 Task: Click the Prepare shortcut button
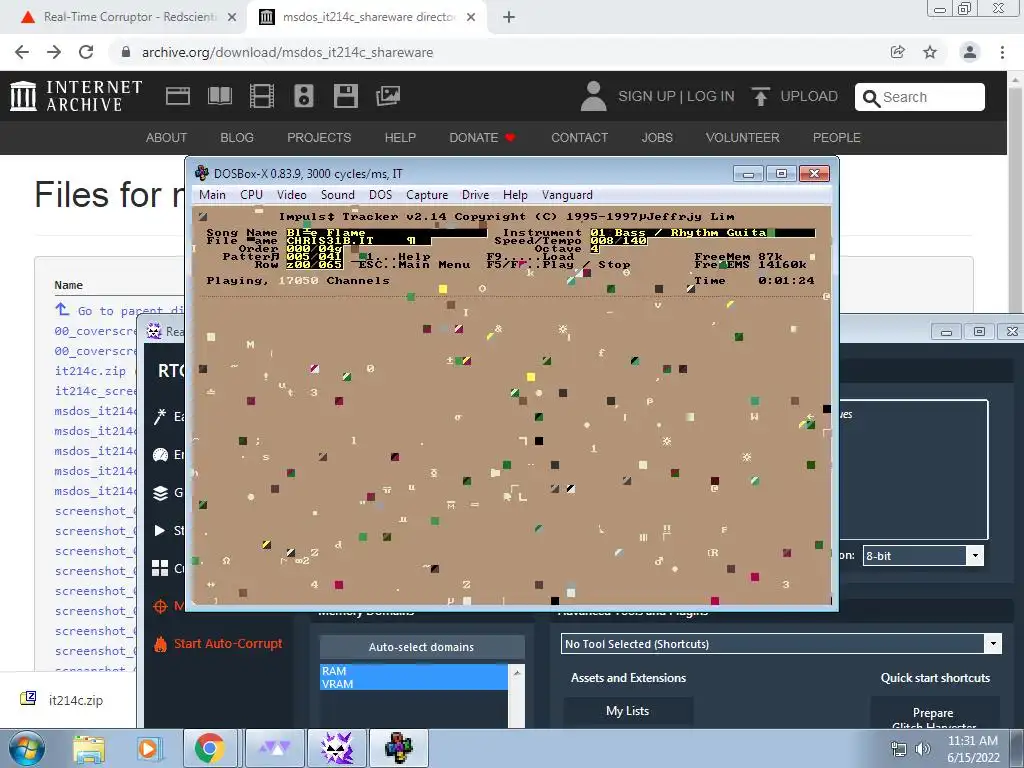[x=933, y=713]
